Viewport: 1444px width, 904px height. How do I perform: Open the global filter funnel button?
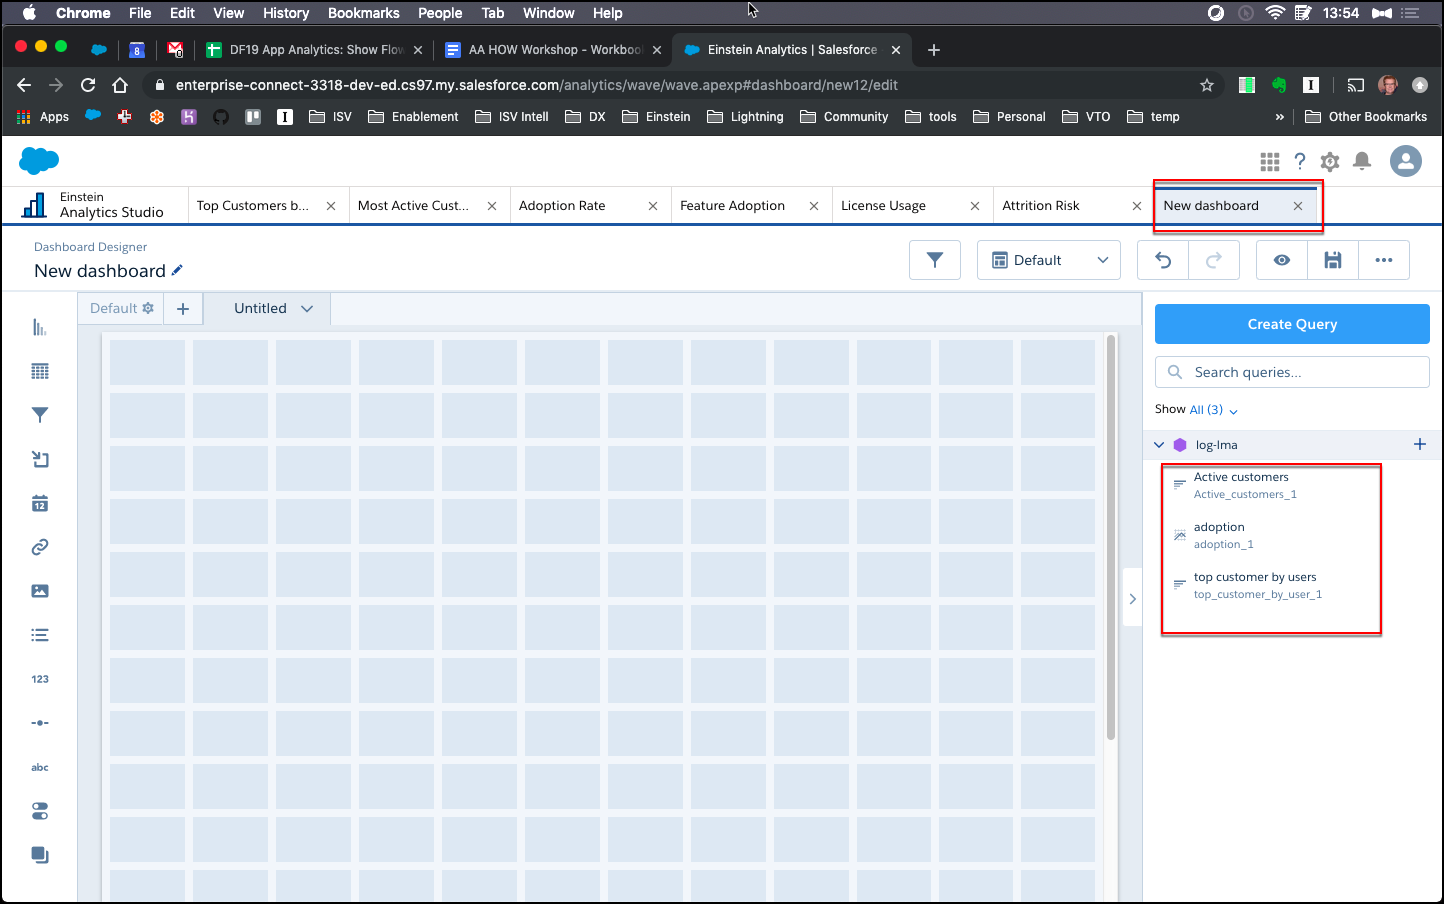tap(935, 260)
